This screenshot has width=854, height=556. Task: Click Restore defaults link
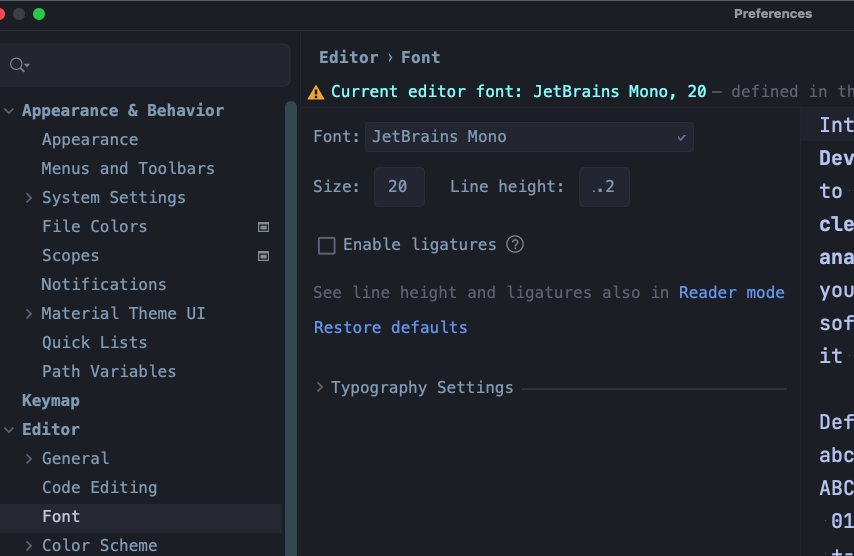(391, 327)
